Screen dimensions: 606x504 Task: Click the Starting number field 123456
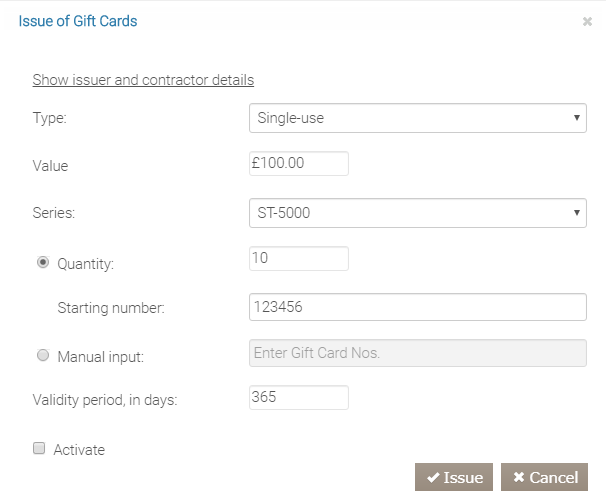(417, 307)
